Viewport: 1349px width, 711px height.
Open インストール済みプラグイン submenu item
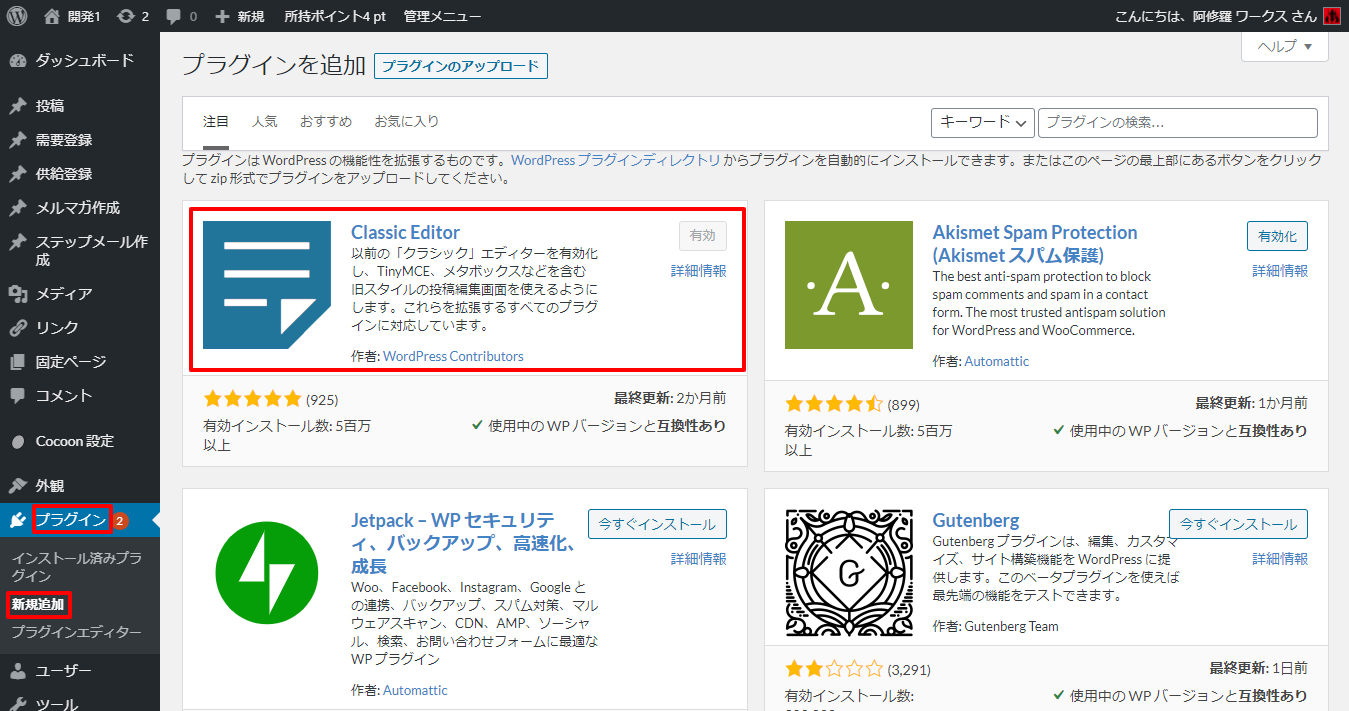tap(77, 567)
